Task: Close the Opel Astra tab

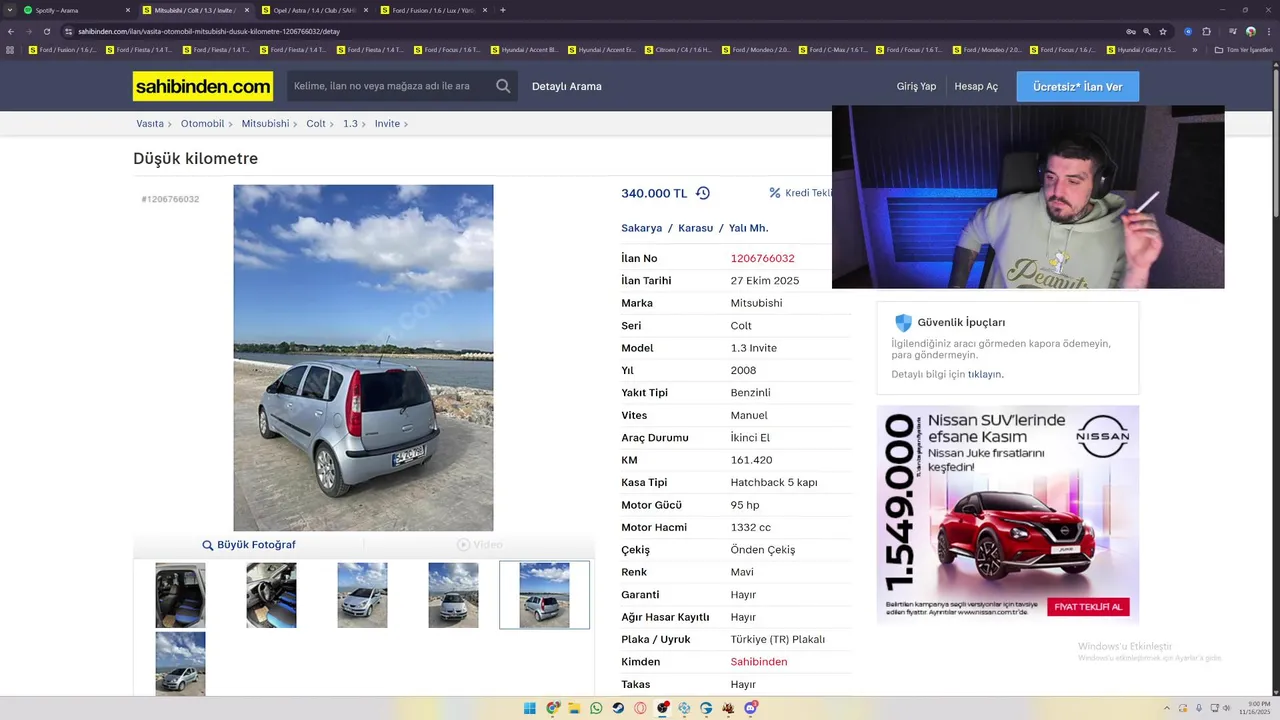Action: pos(365,10)
